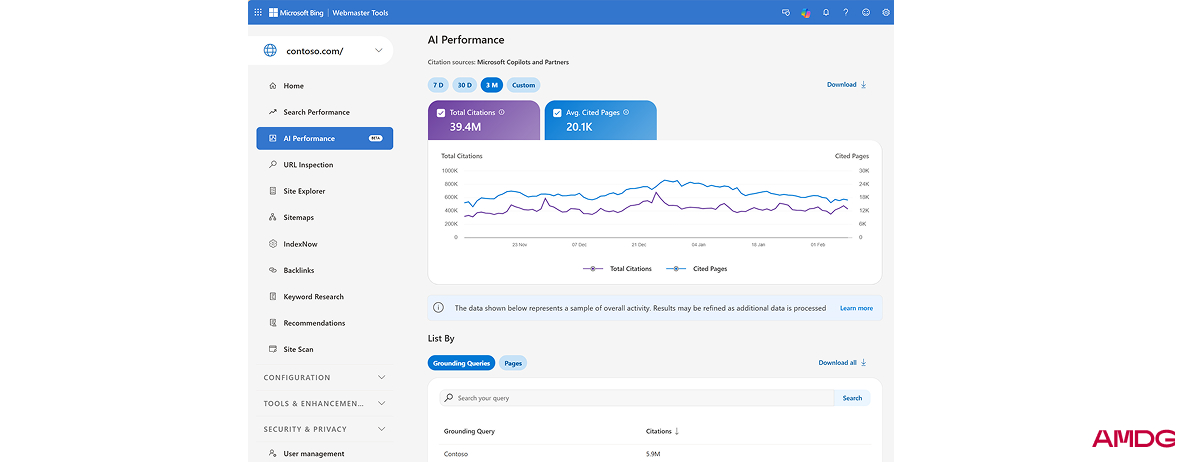Click the Copilot colorful icon in header

coord(806,13)
